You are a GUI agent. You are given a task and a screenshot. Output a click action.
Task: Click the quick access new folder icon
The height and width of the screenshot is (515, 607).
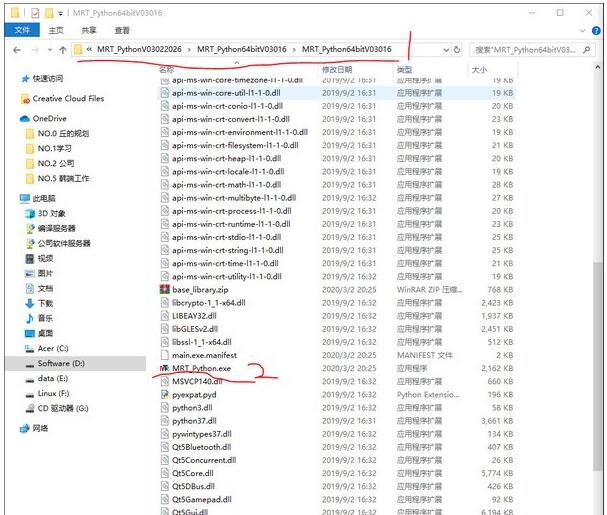pos(49,13)
